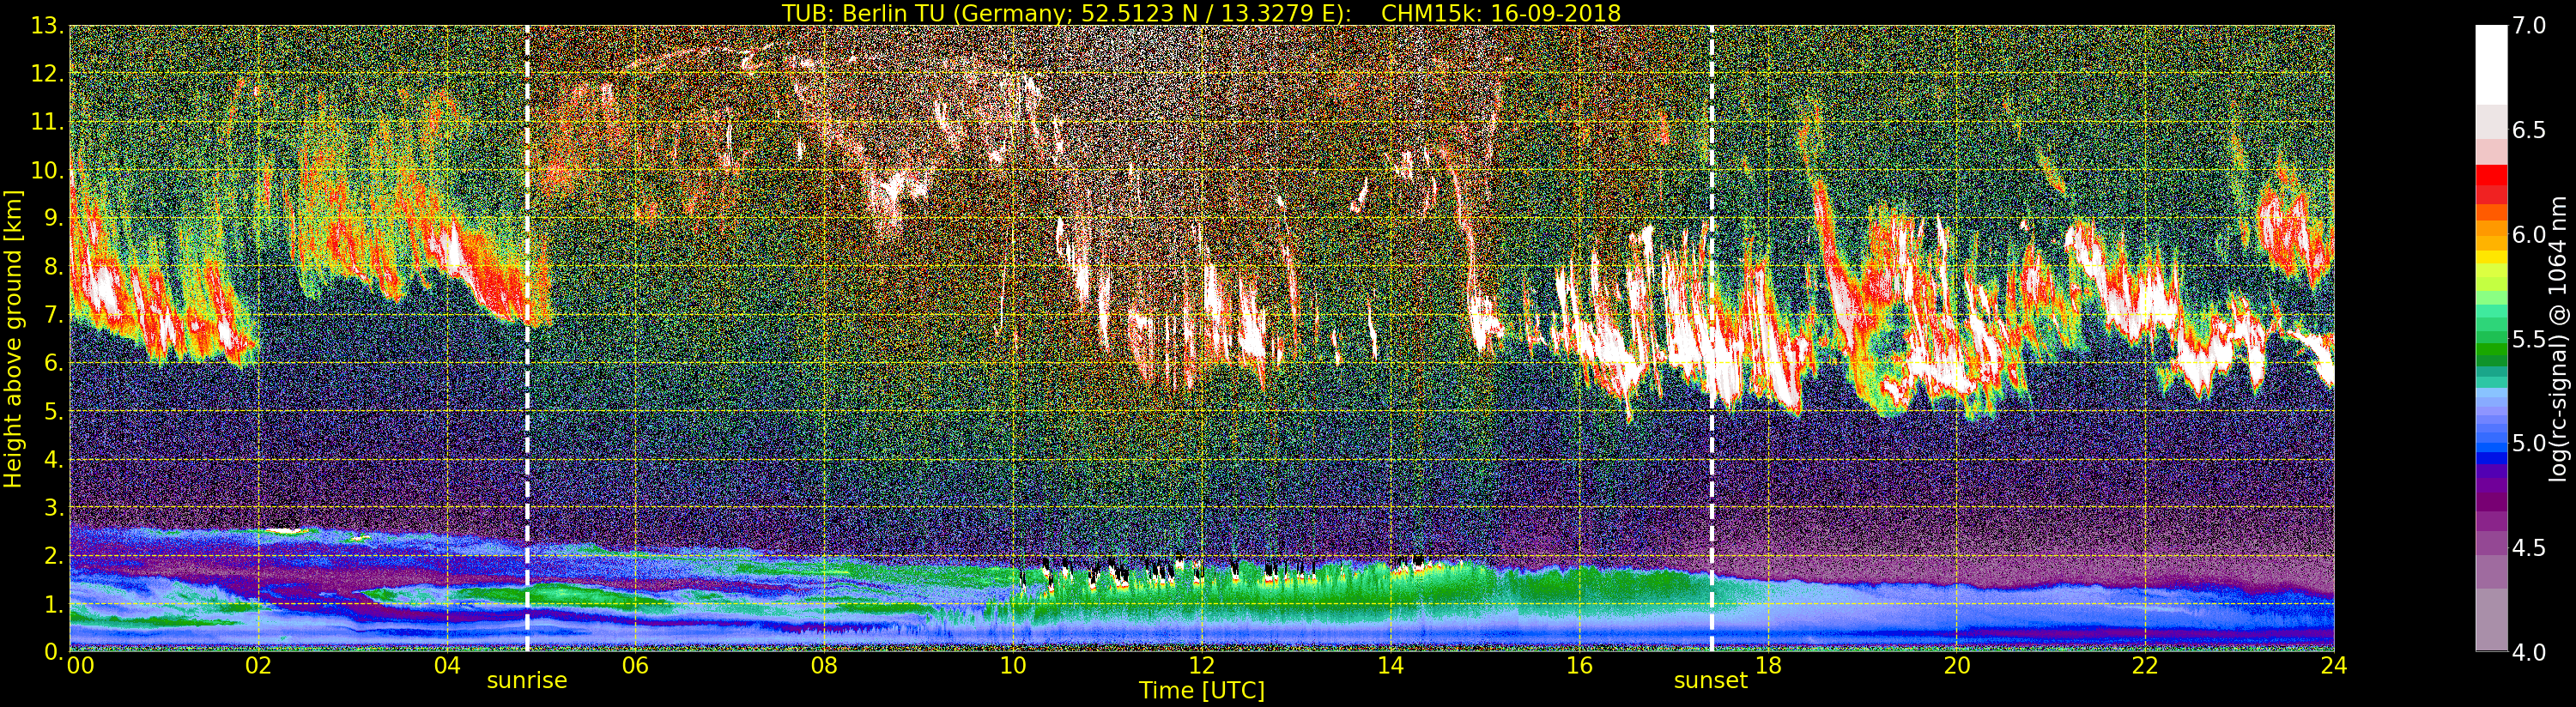
Task: Click the "sunset" label below the time axis
Action: coord(1711,681)
